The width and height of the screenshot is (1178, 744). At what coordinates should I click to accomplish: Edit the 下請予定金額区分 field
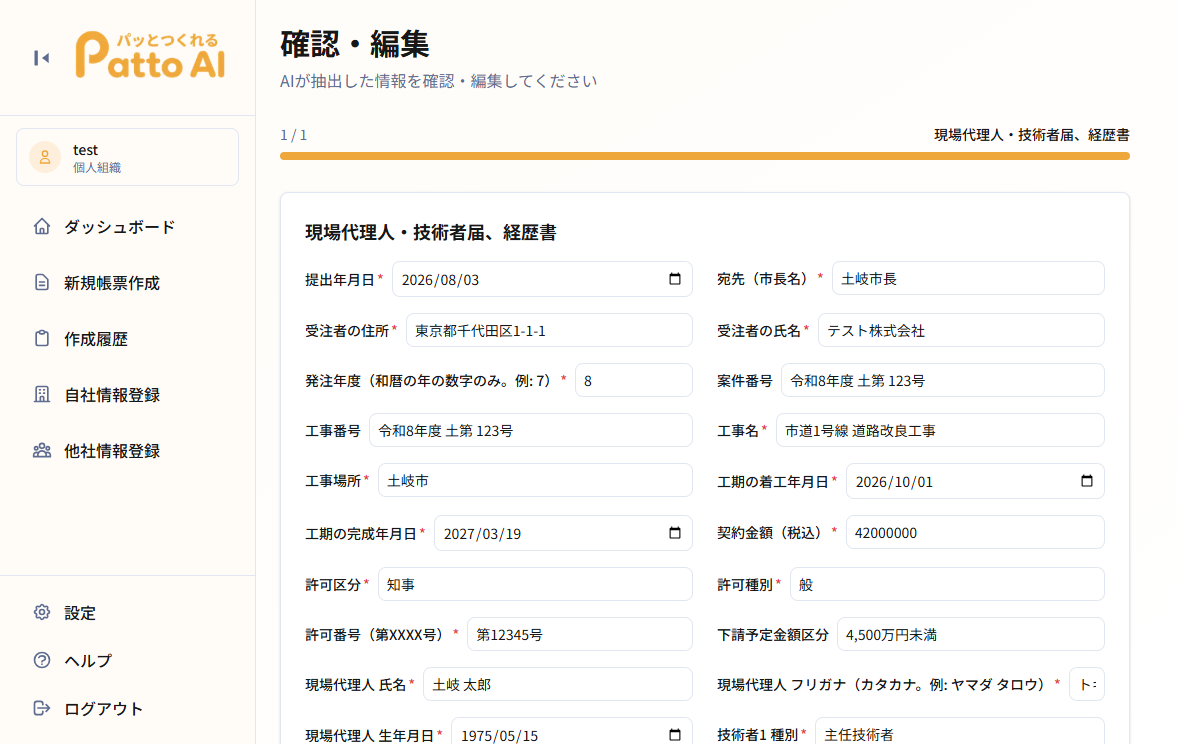pos(971,634)
